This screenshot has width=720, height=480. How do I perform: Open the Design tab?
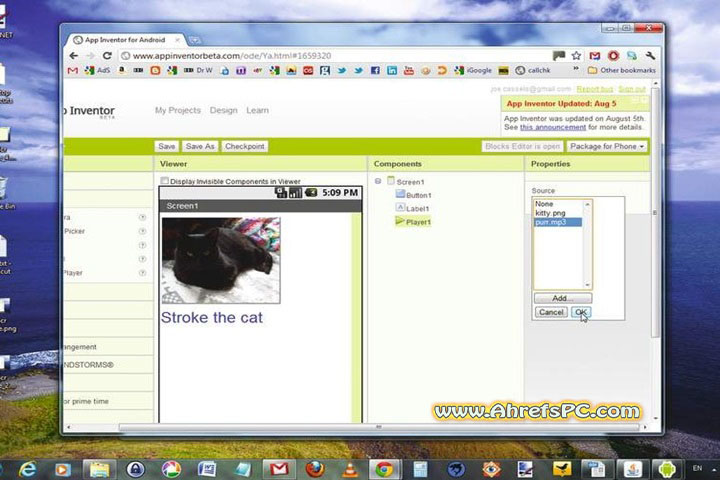(223, 110)
